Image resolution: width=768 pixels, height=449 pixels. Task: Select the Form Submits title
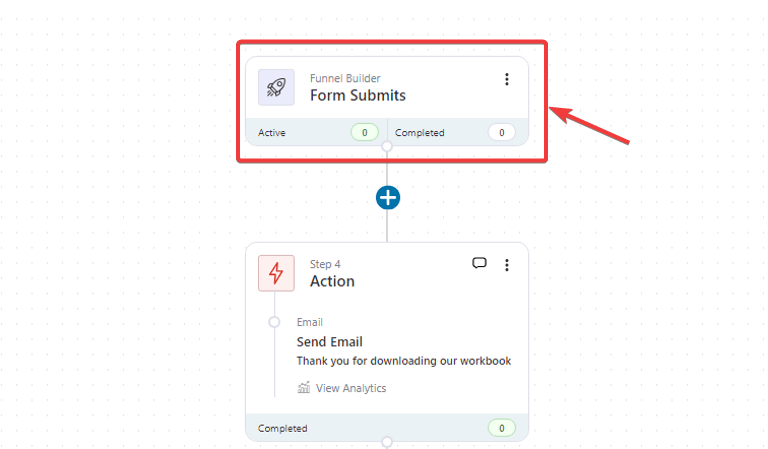click(x=358, y=95)
